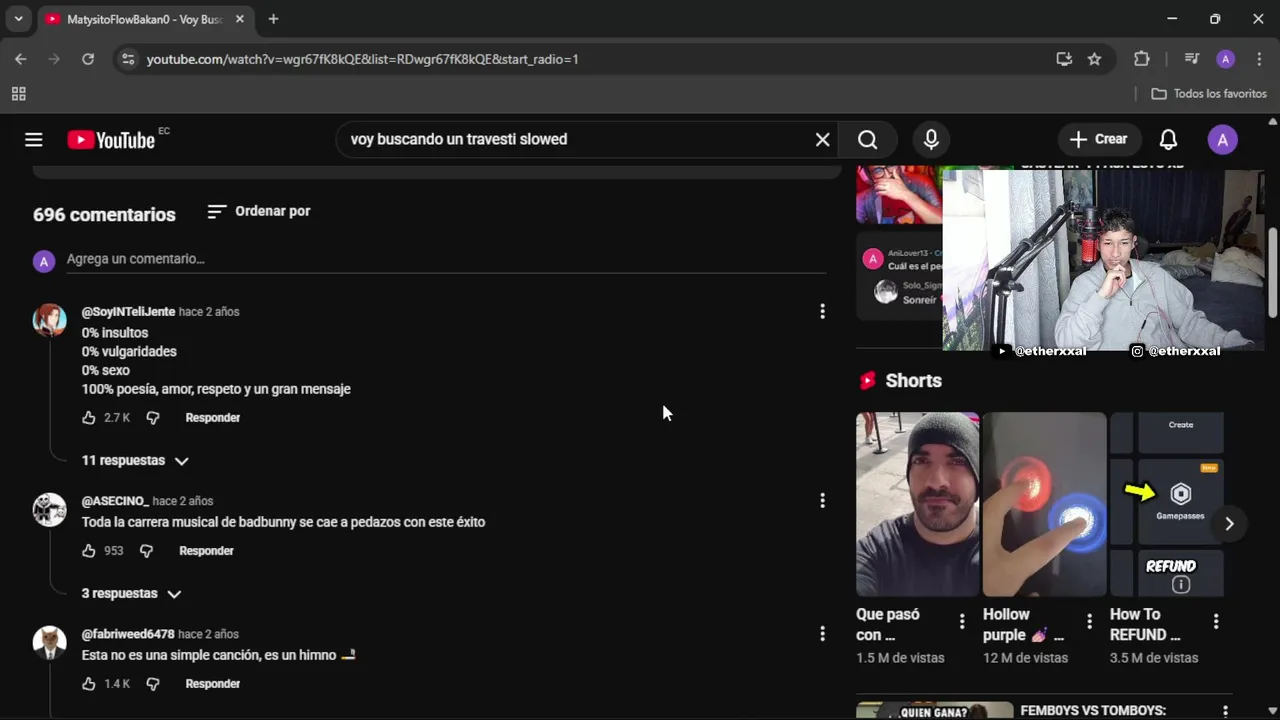The image size is (1280, 720).
Task: Click the install app icon in address bar
Action: [x=1064, y=59]
